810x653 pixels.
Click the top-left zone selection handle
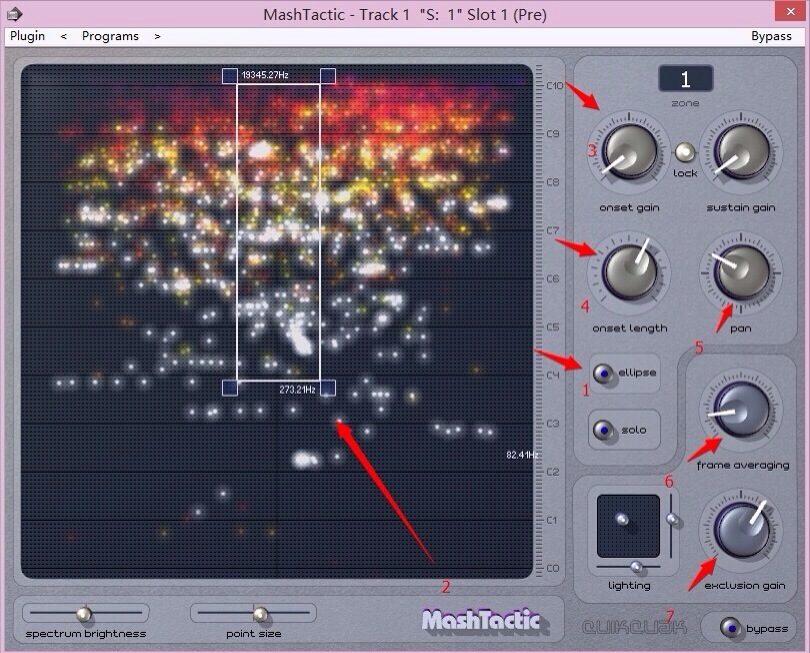click(230, 76)
